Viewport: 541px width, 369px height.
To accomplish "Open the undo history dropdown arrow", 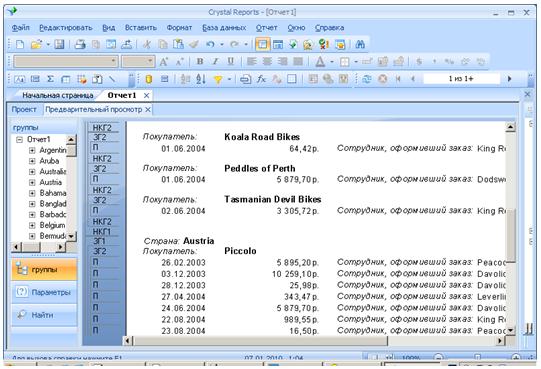I will (222, 45).
